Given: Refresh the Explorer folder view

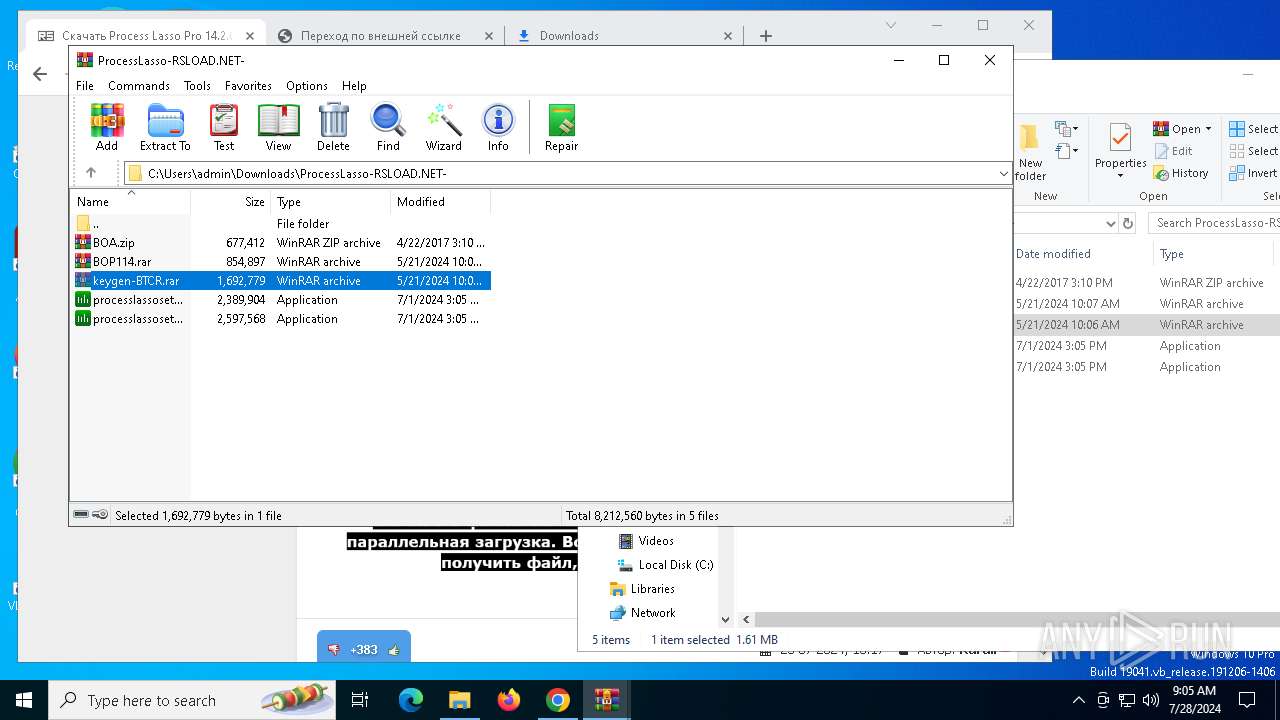Looking at the screenshot, I should coord(1128,223).
